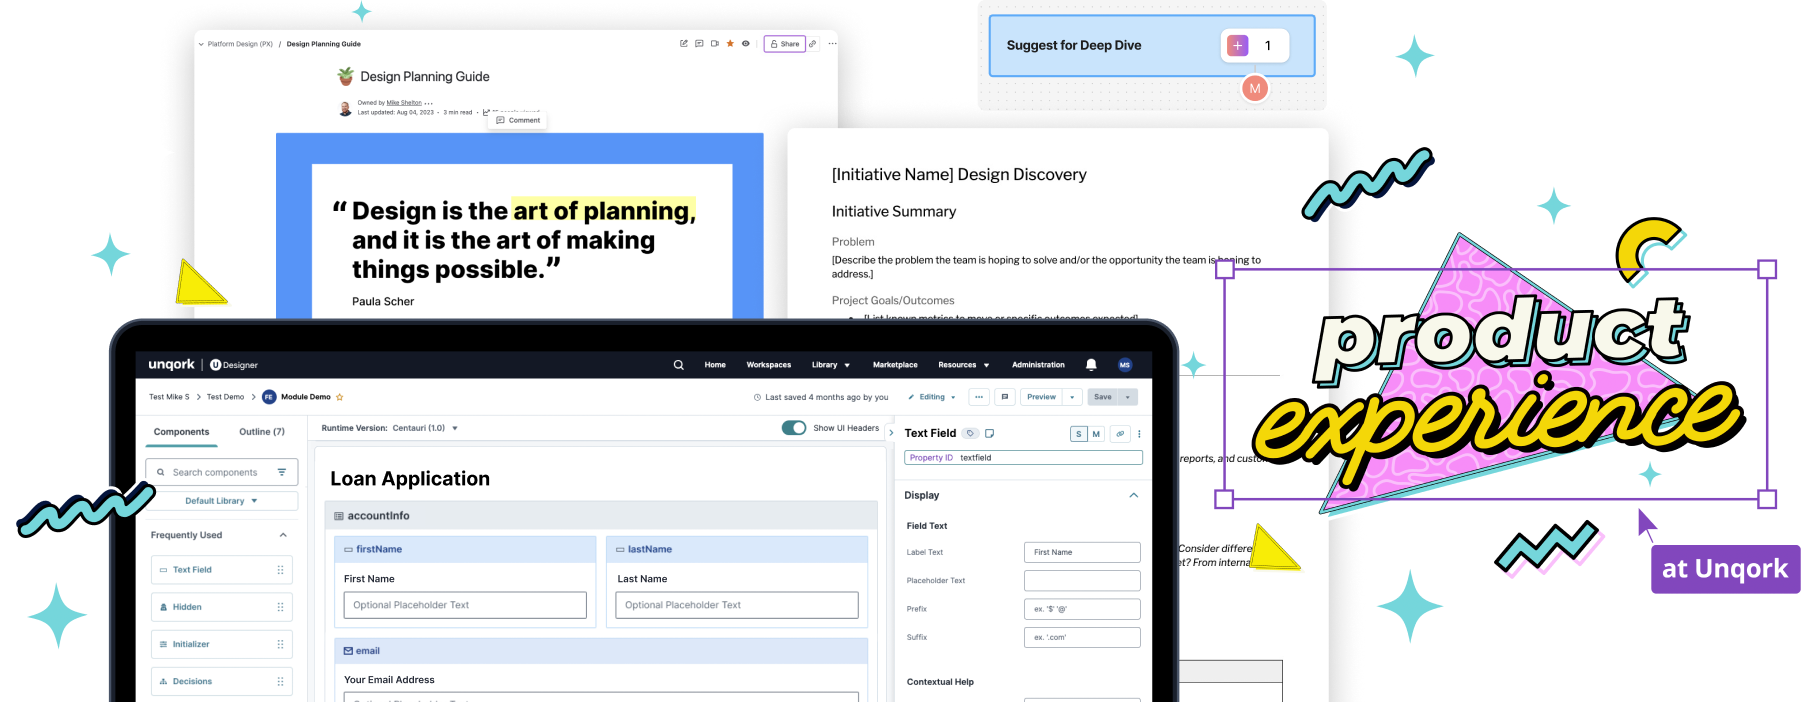Click the comment icon in Design Planning Guide toolbar
The width and height of the screenshot is (1816, 702).
699,44
